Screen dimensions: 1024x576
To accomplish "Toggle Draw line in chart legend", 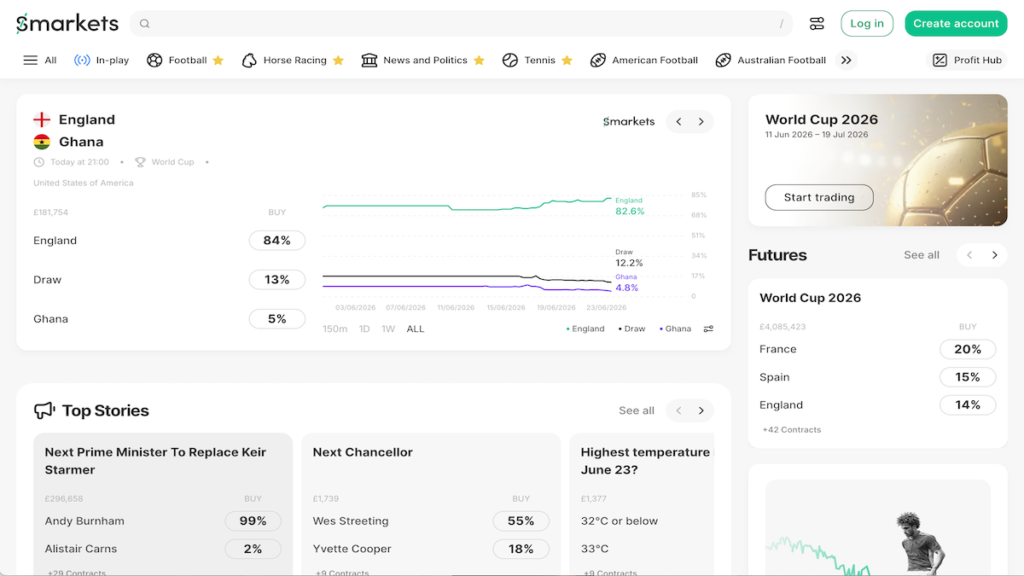I will [x=632, y=329].
